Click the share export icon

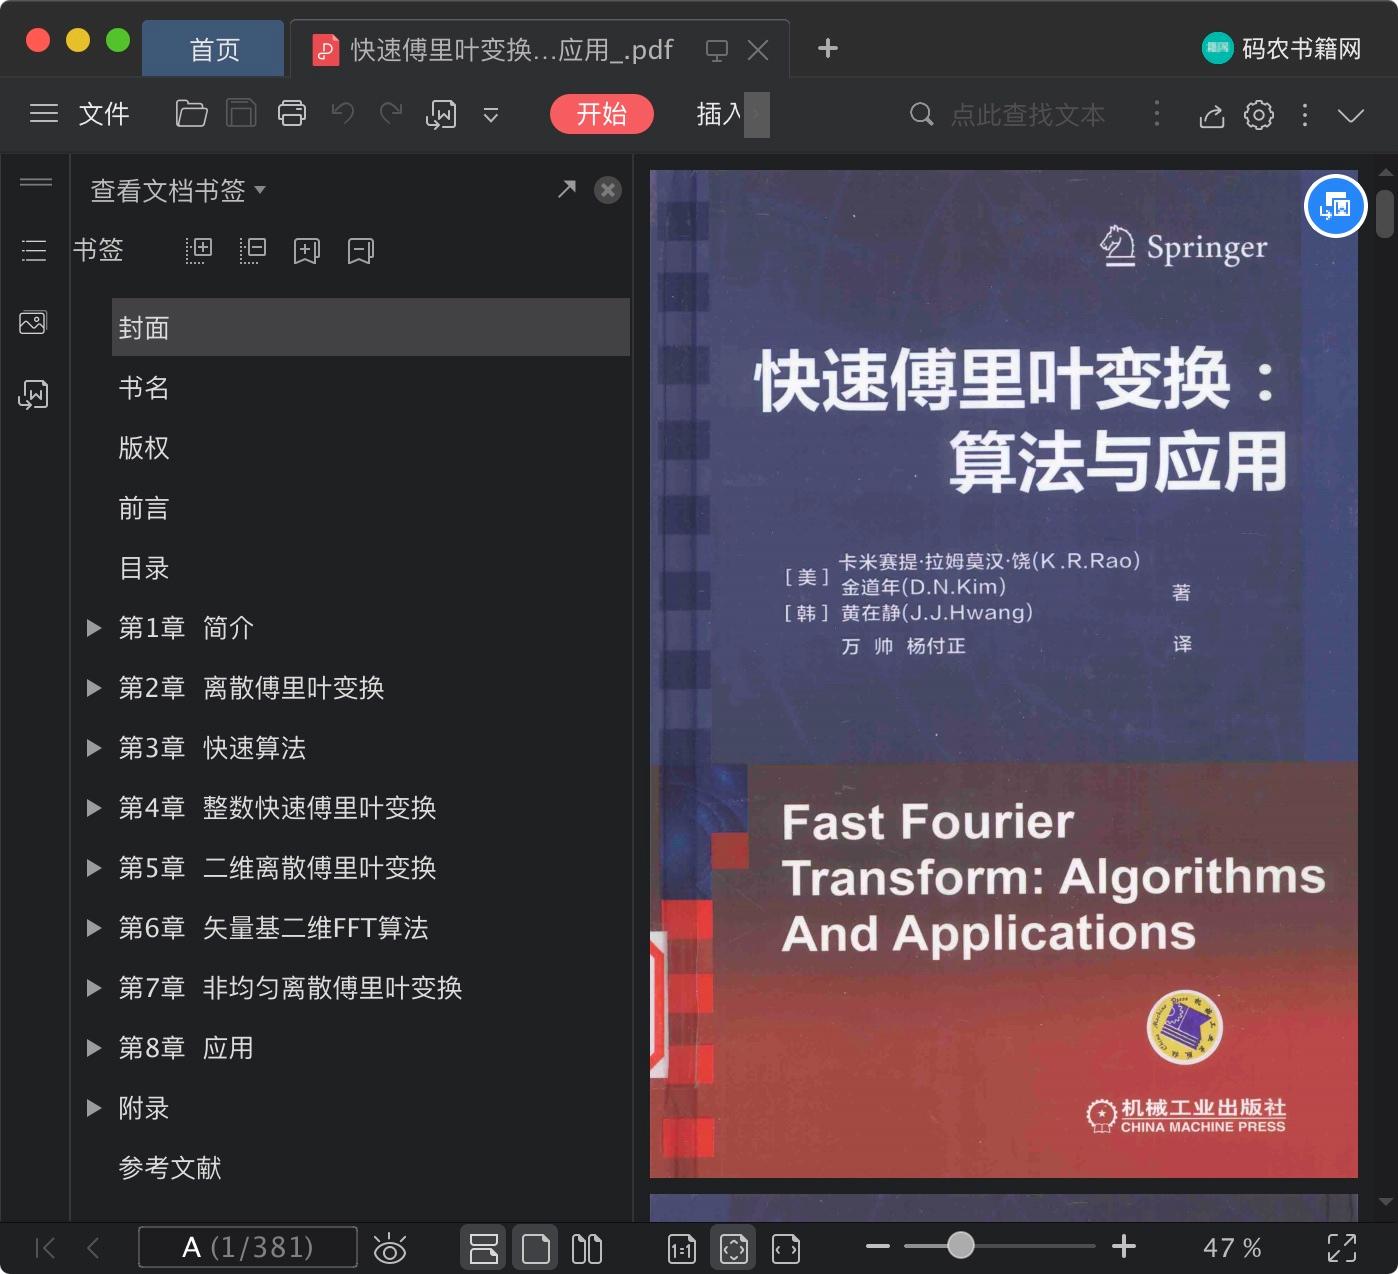click(1212, 115)
